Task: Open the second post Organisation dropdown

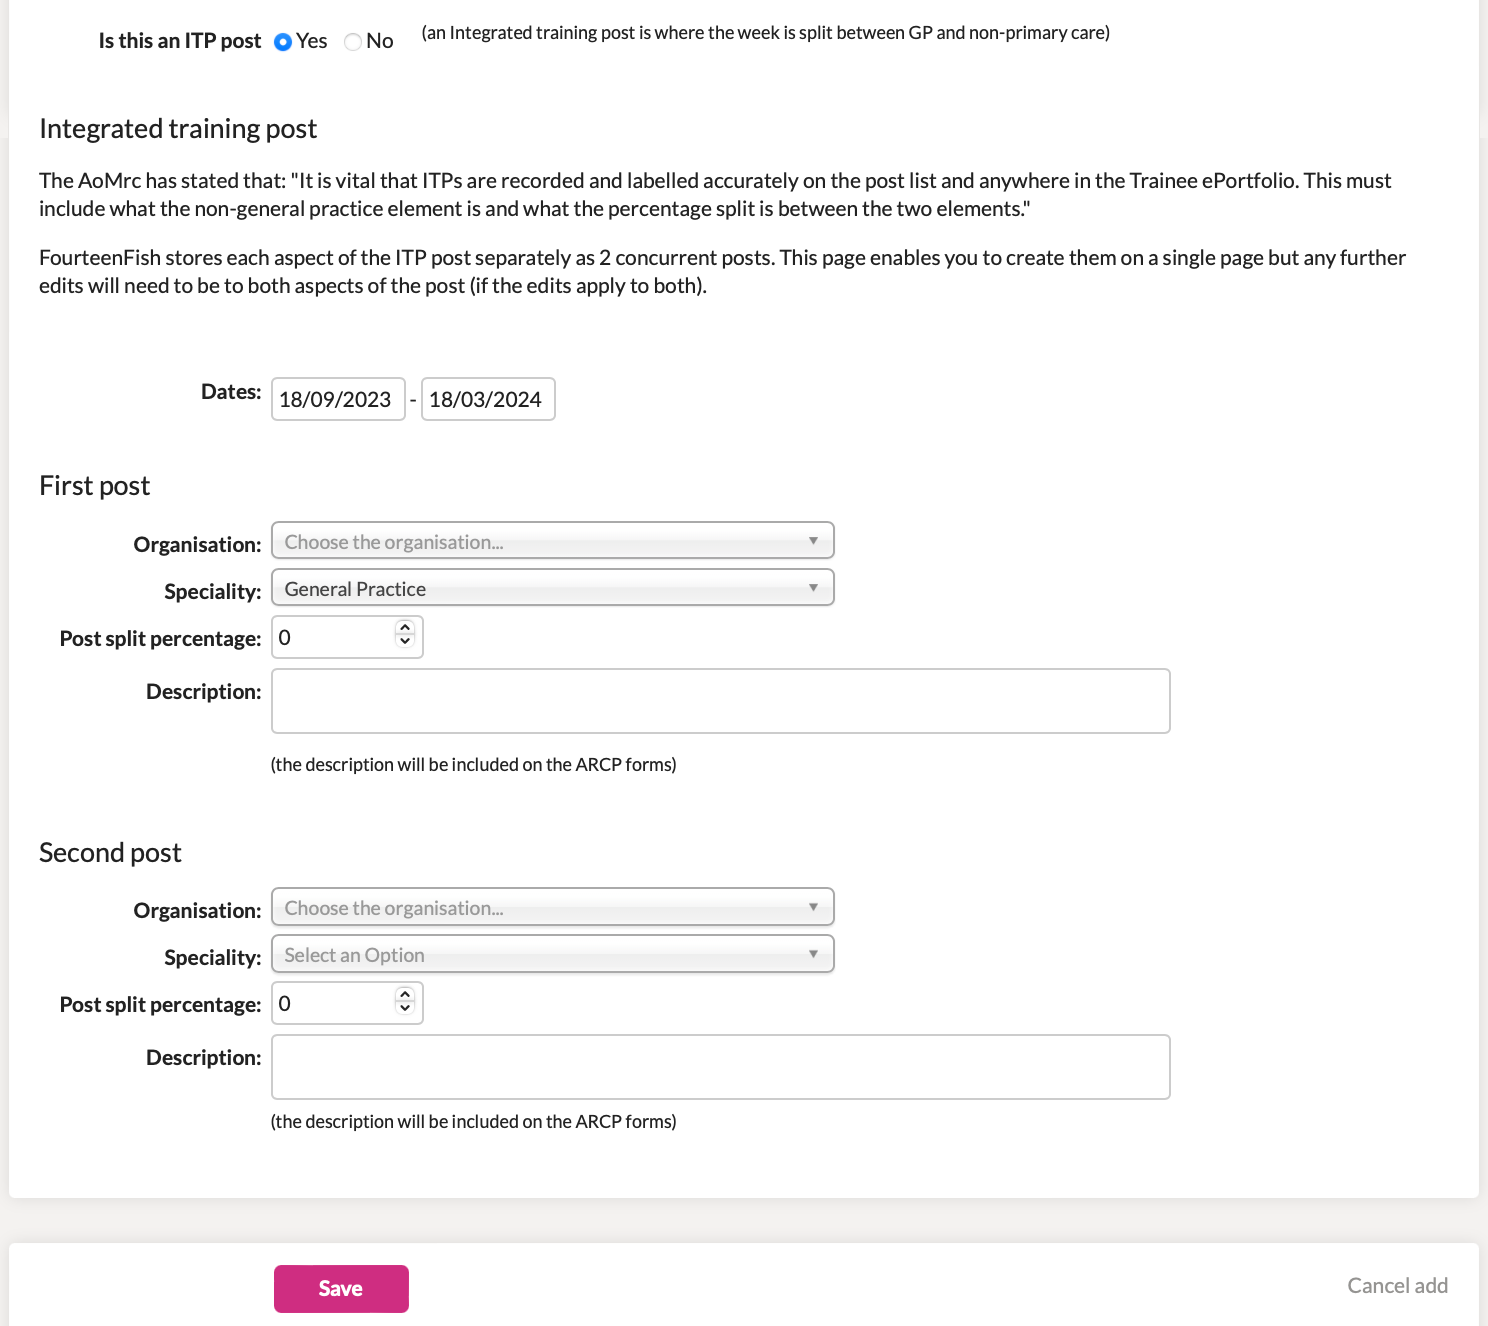Action: pyautogui.click(x=552, y=906)
